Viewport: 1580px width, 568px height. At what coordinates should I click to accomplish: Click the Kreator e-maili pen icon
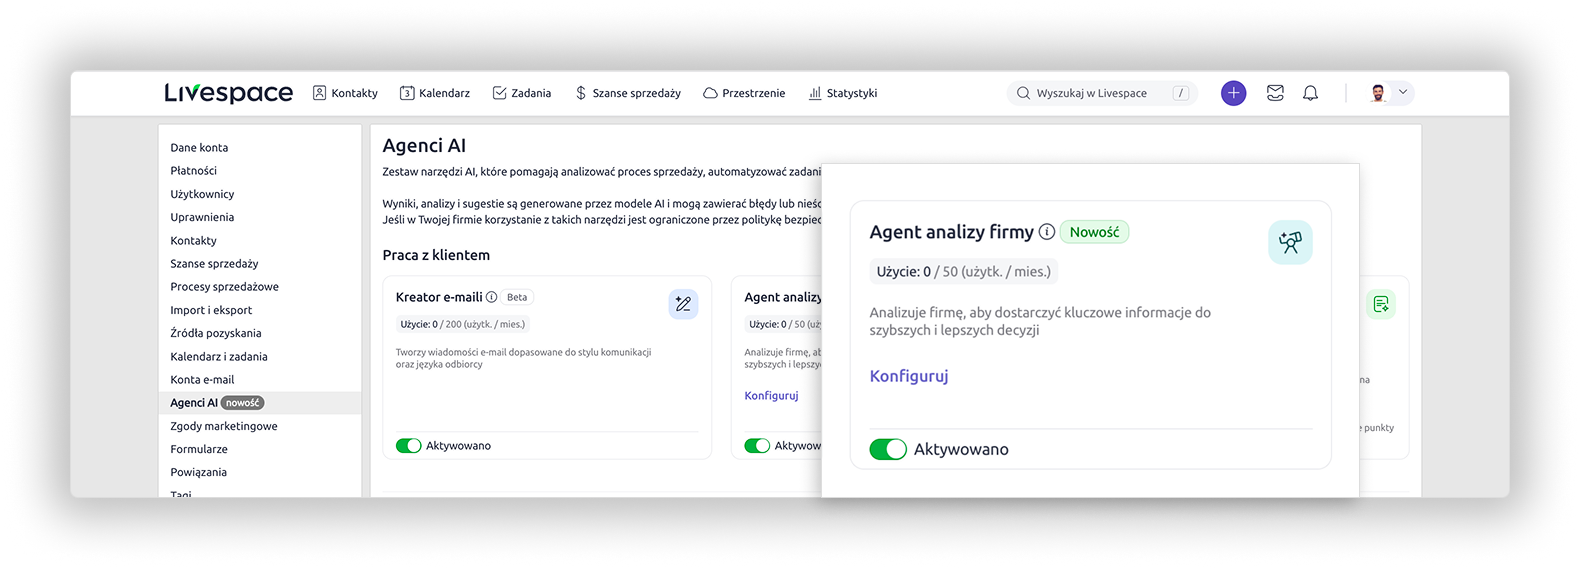point(683,304)
